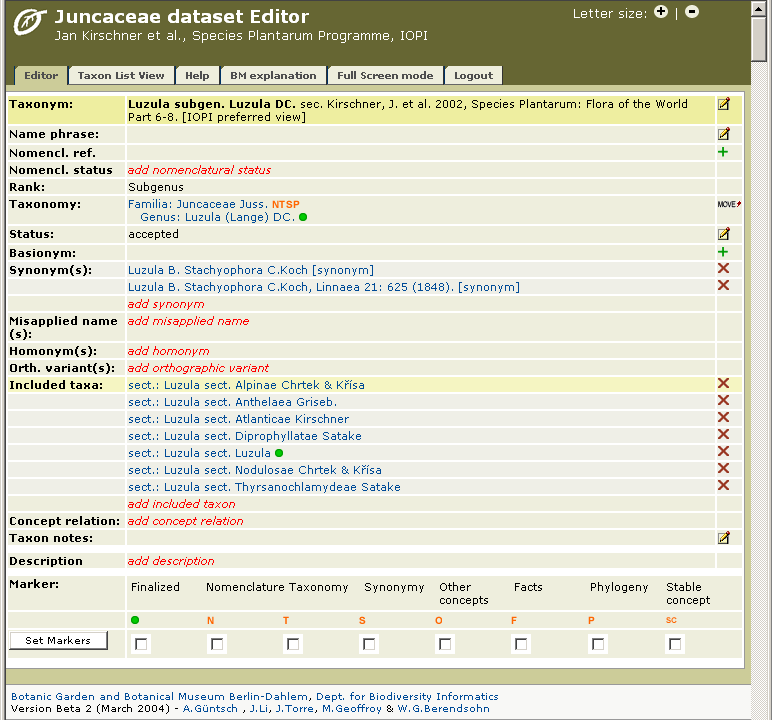Open the BM explanation tab
772x720 pixels.
point(273,75)
